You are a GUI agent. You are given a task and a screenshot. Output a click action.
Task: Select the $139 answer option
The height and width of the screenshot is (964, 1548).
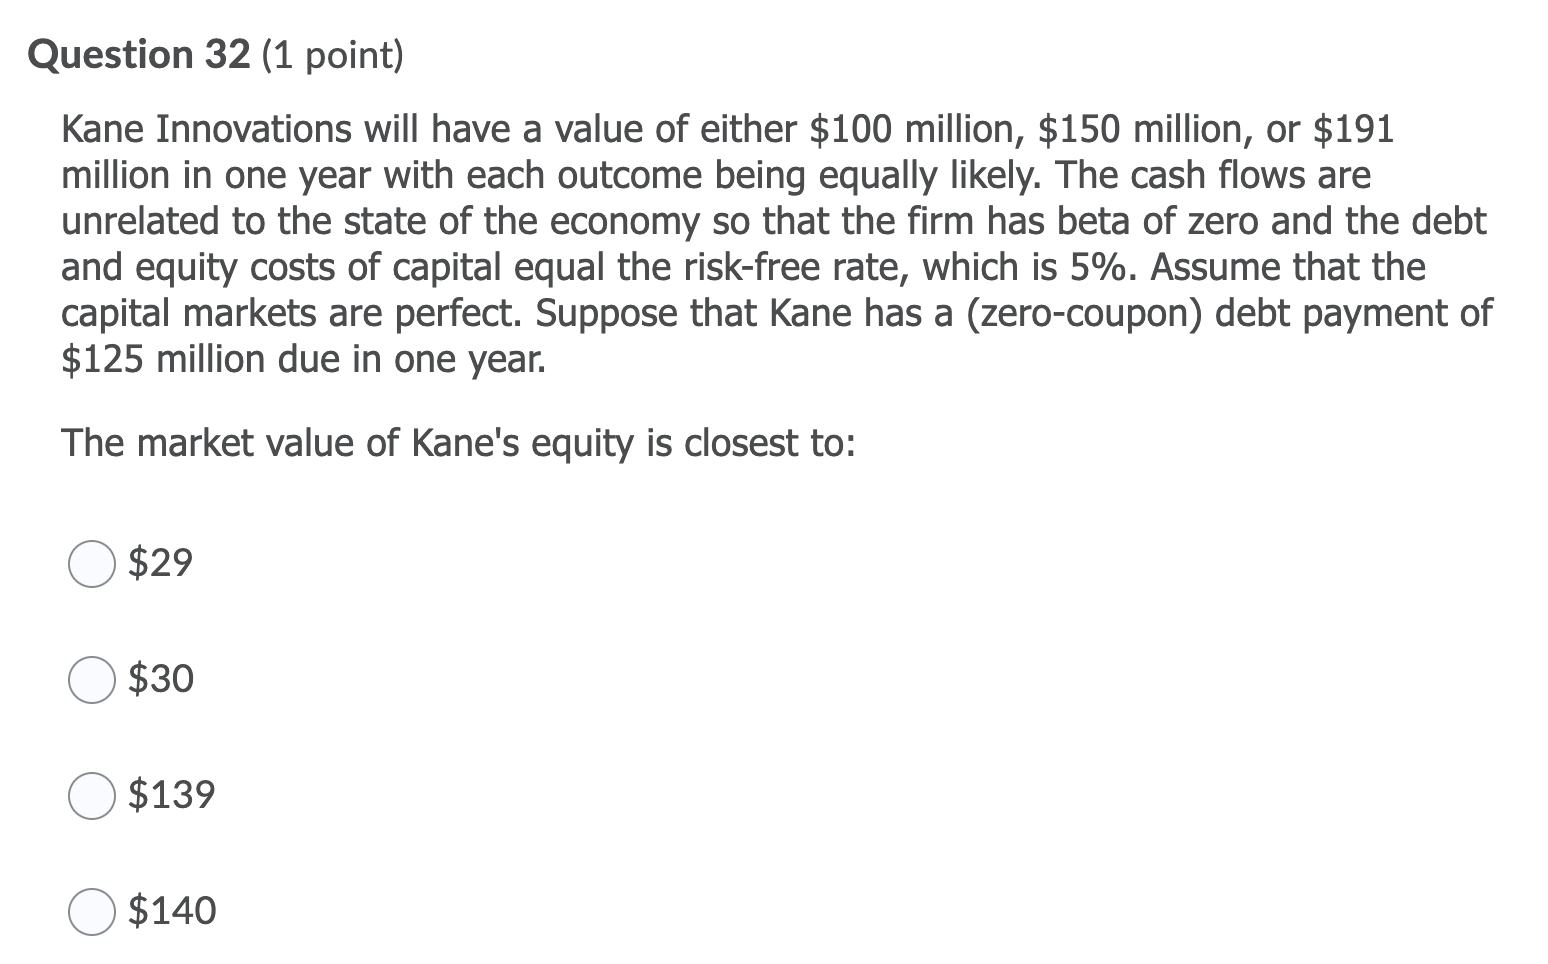91,796
